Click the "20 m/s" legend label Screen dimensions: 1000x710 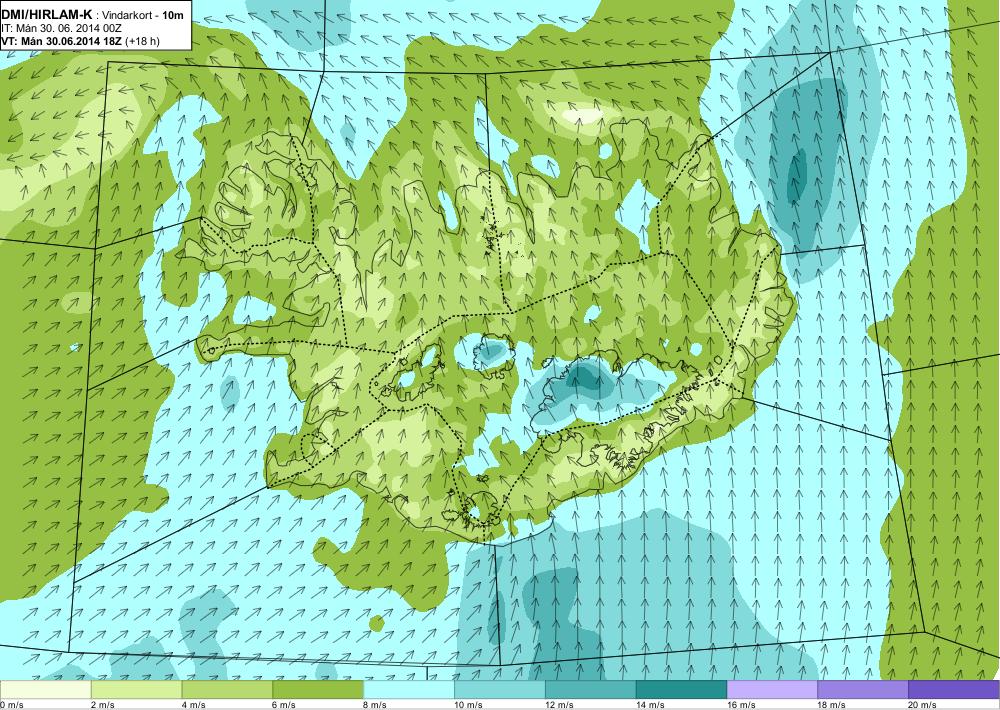(x=922, y=705)
